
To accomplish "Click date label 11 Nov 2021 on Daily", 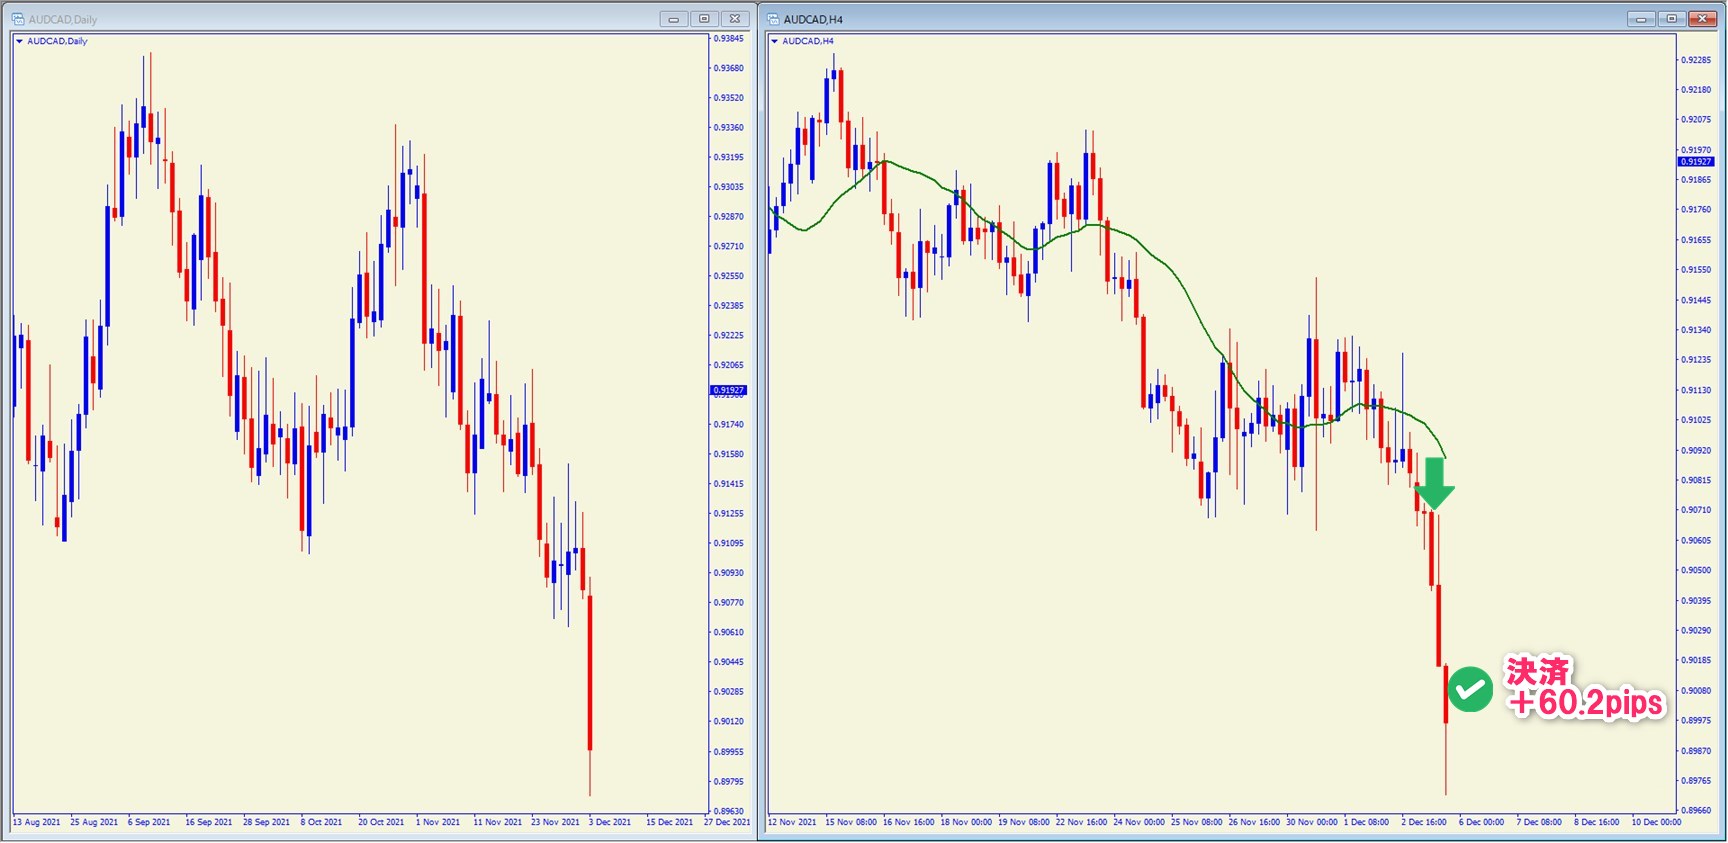I will [497, 822].
